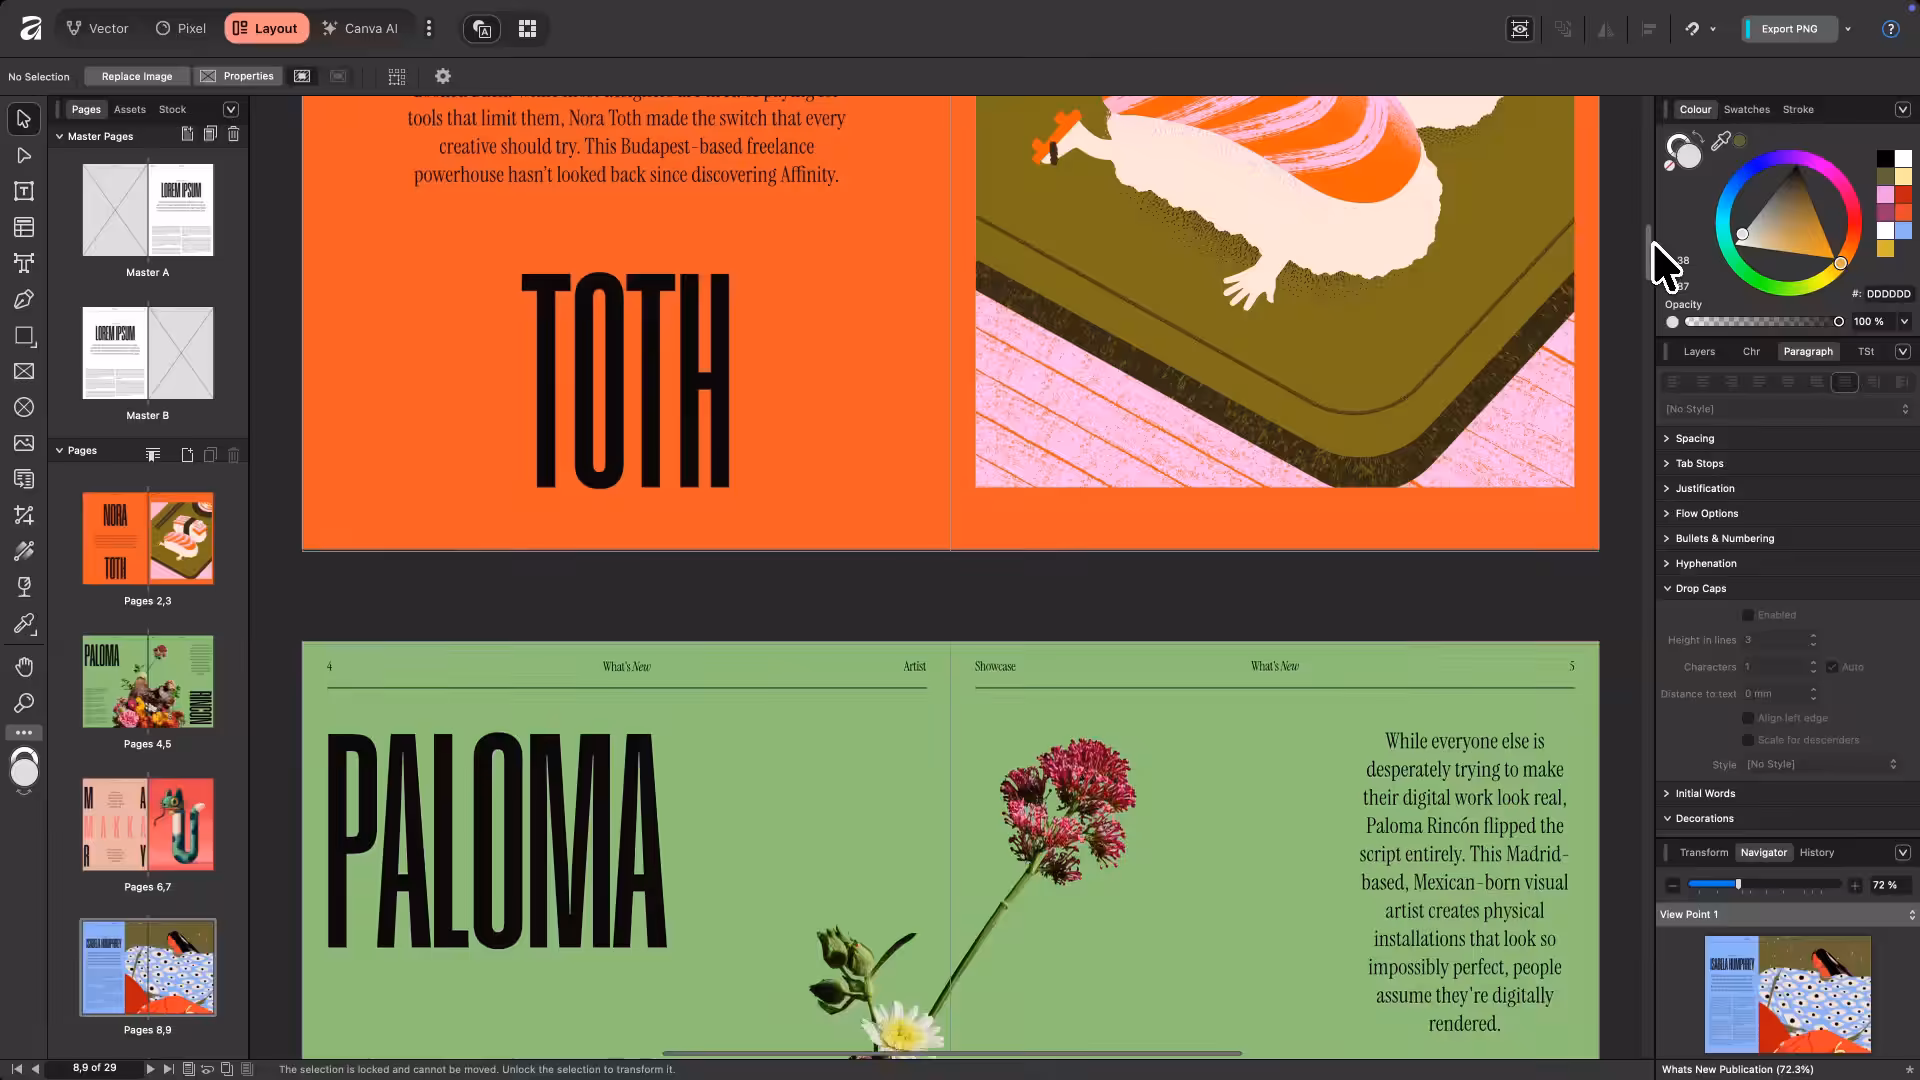Select the Frame Text tool
Image resolution: width=1920 pixels, height=1080 pixels.
click(24, 191)
